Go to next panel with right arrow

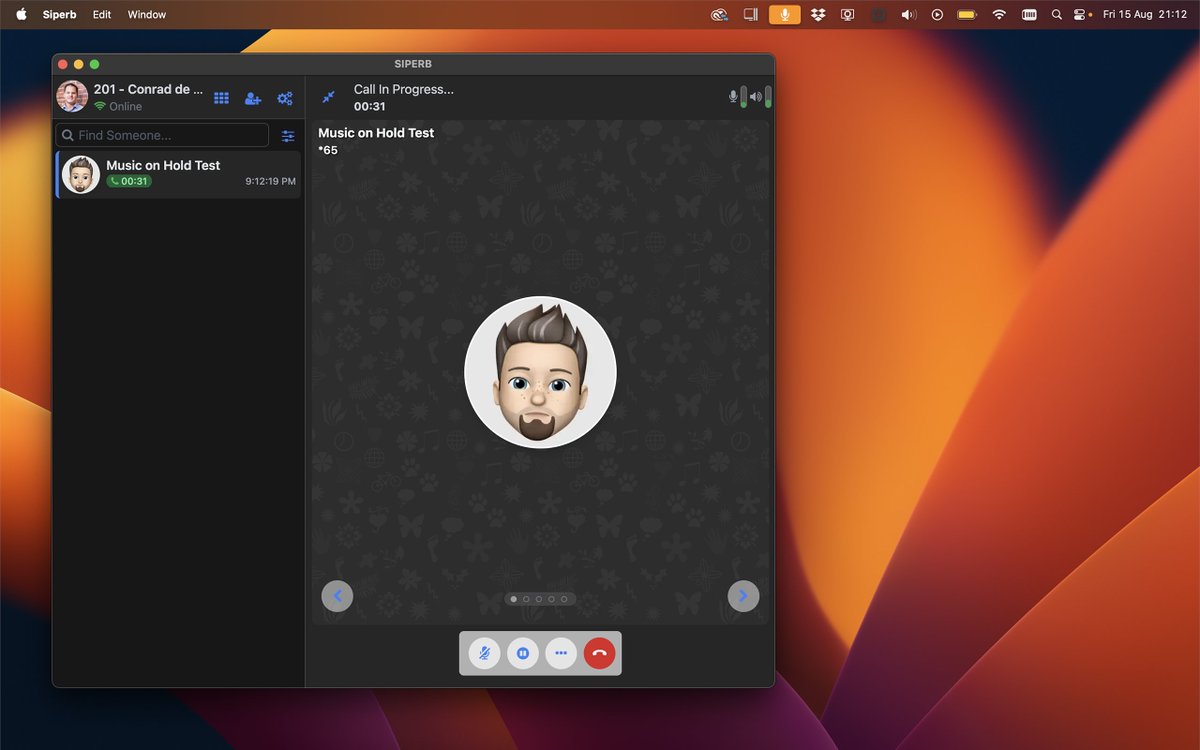tap(743, 596)
